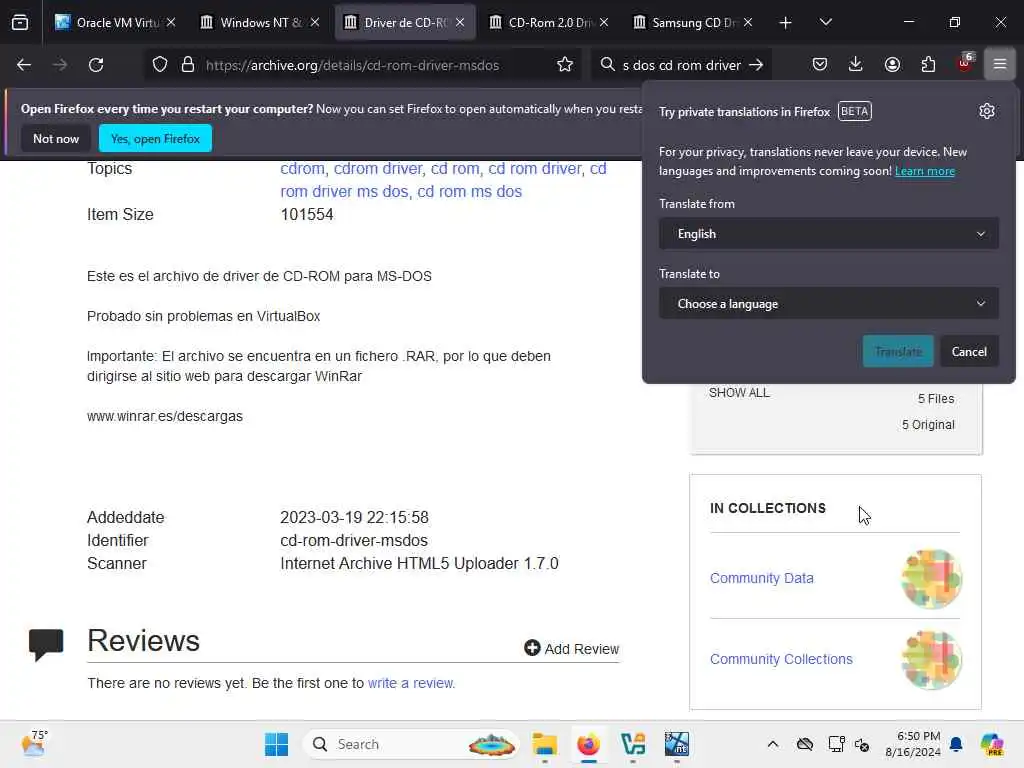Click search magnifier in search bar
The image size is (1024, 768).
tap(607, 65)
